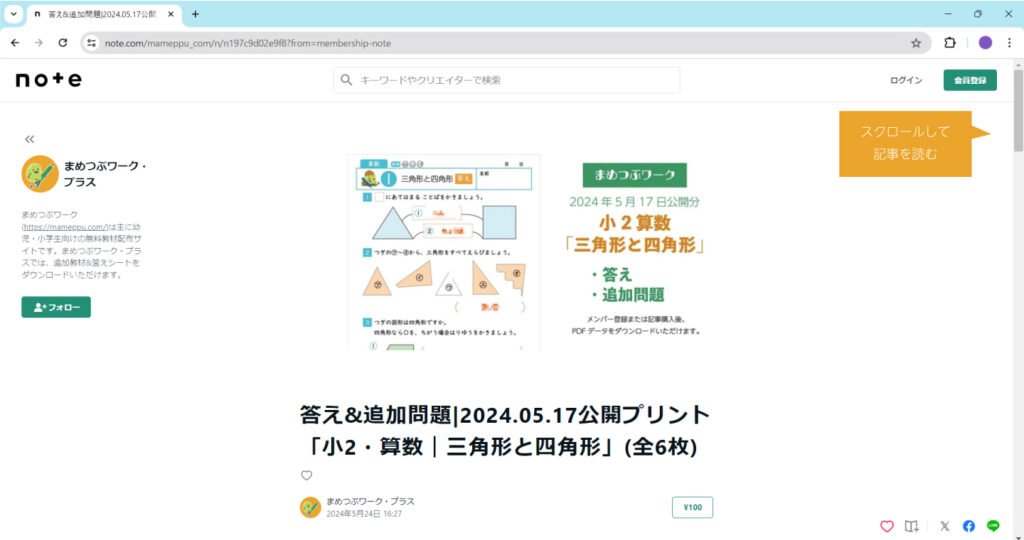Image resolution: width=1024 pixels, height=540 pixels.
Task: Click the browser forward arrow
Action: [x=39, y=42]
